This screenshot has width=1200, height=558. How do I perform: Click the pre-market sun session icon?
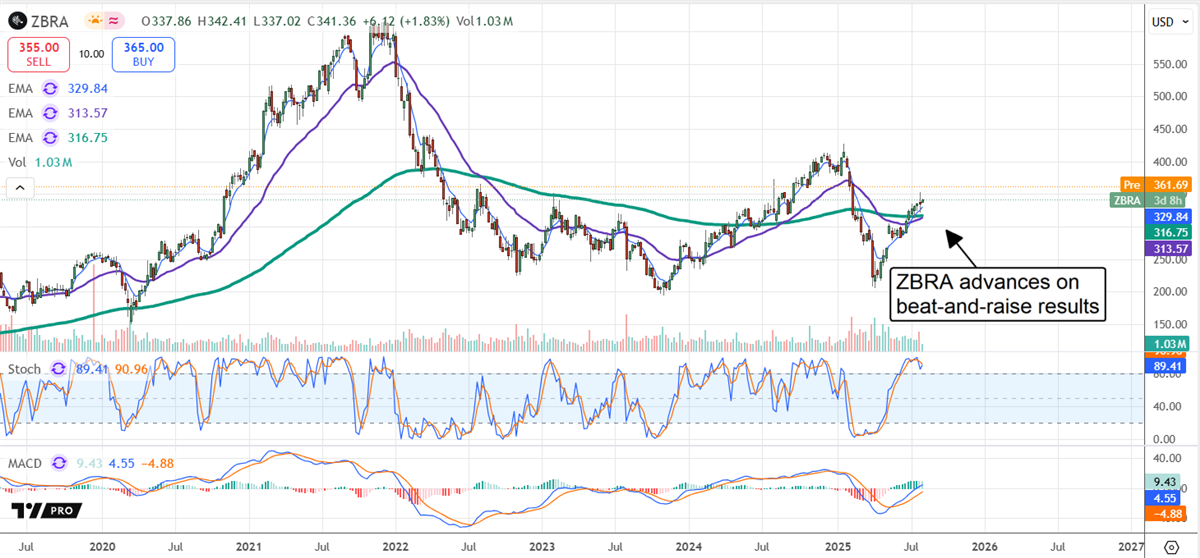[x=96, y=20]
